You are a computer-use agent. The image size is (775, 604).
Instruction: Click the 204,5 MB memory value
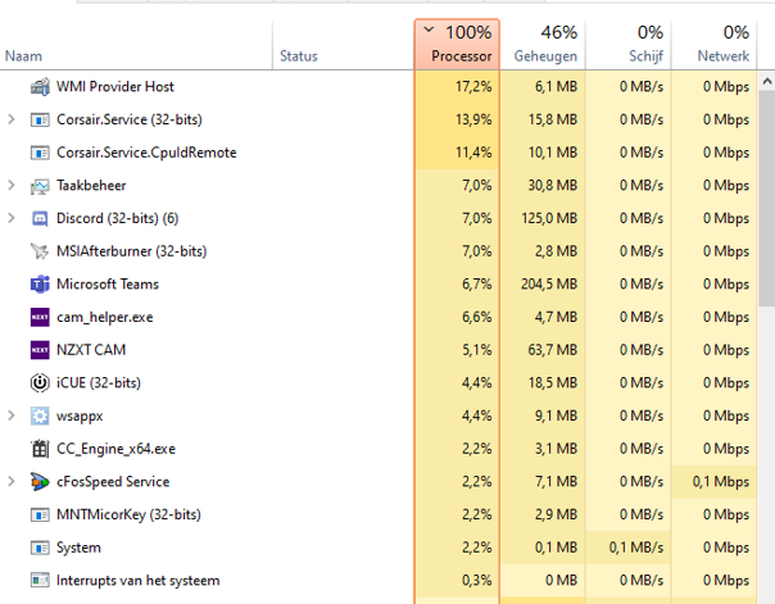tap(549, 284)
